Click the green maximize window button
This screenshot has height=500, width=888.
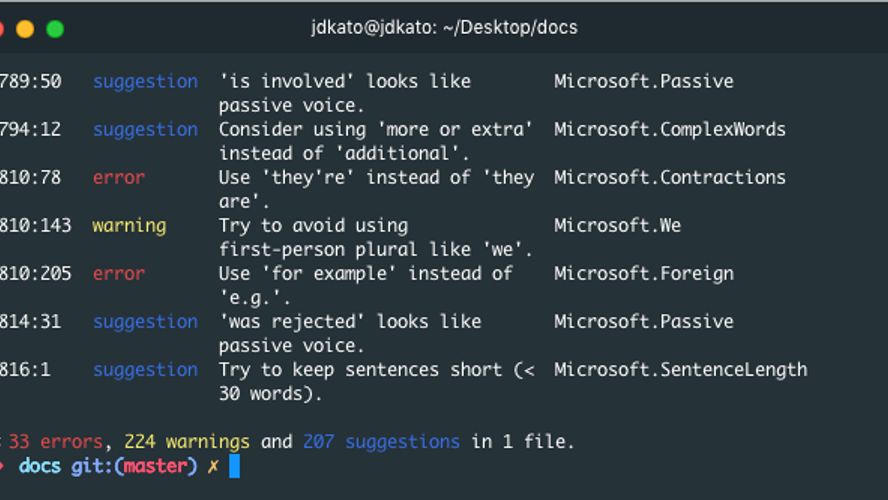click(55, 28)
